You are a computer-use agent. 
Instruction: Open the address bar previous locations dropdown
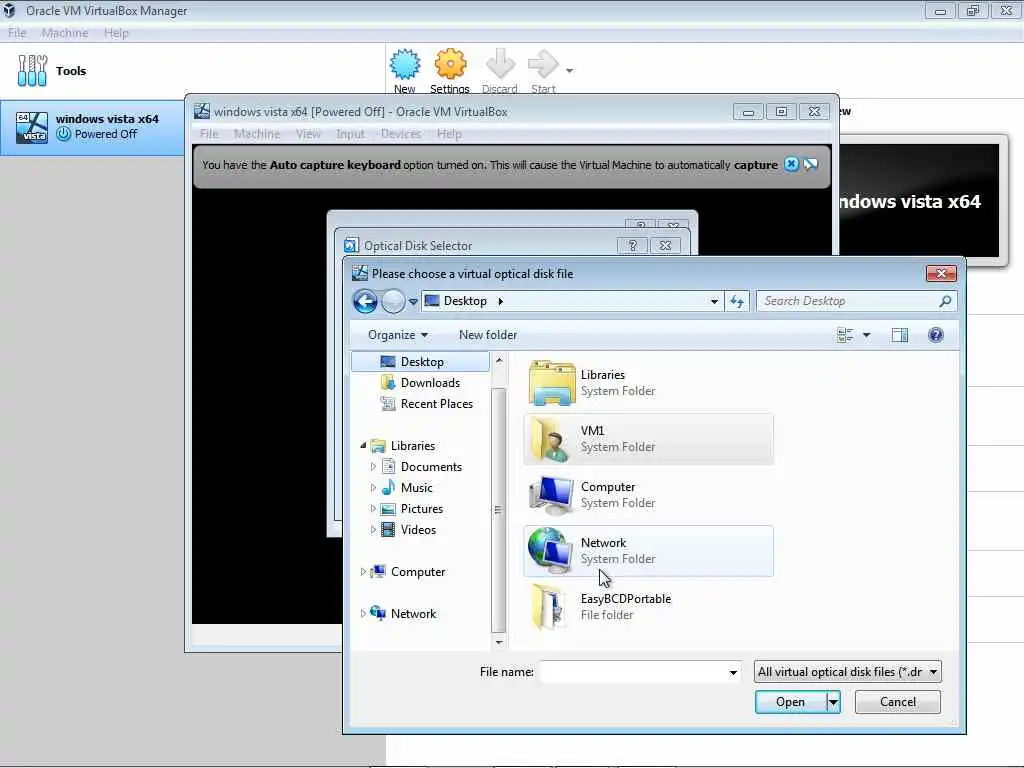pos(714,302)
